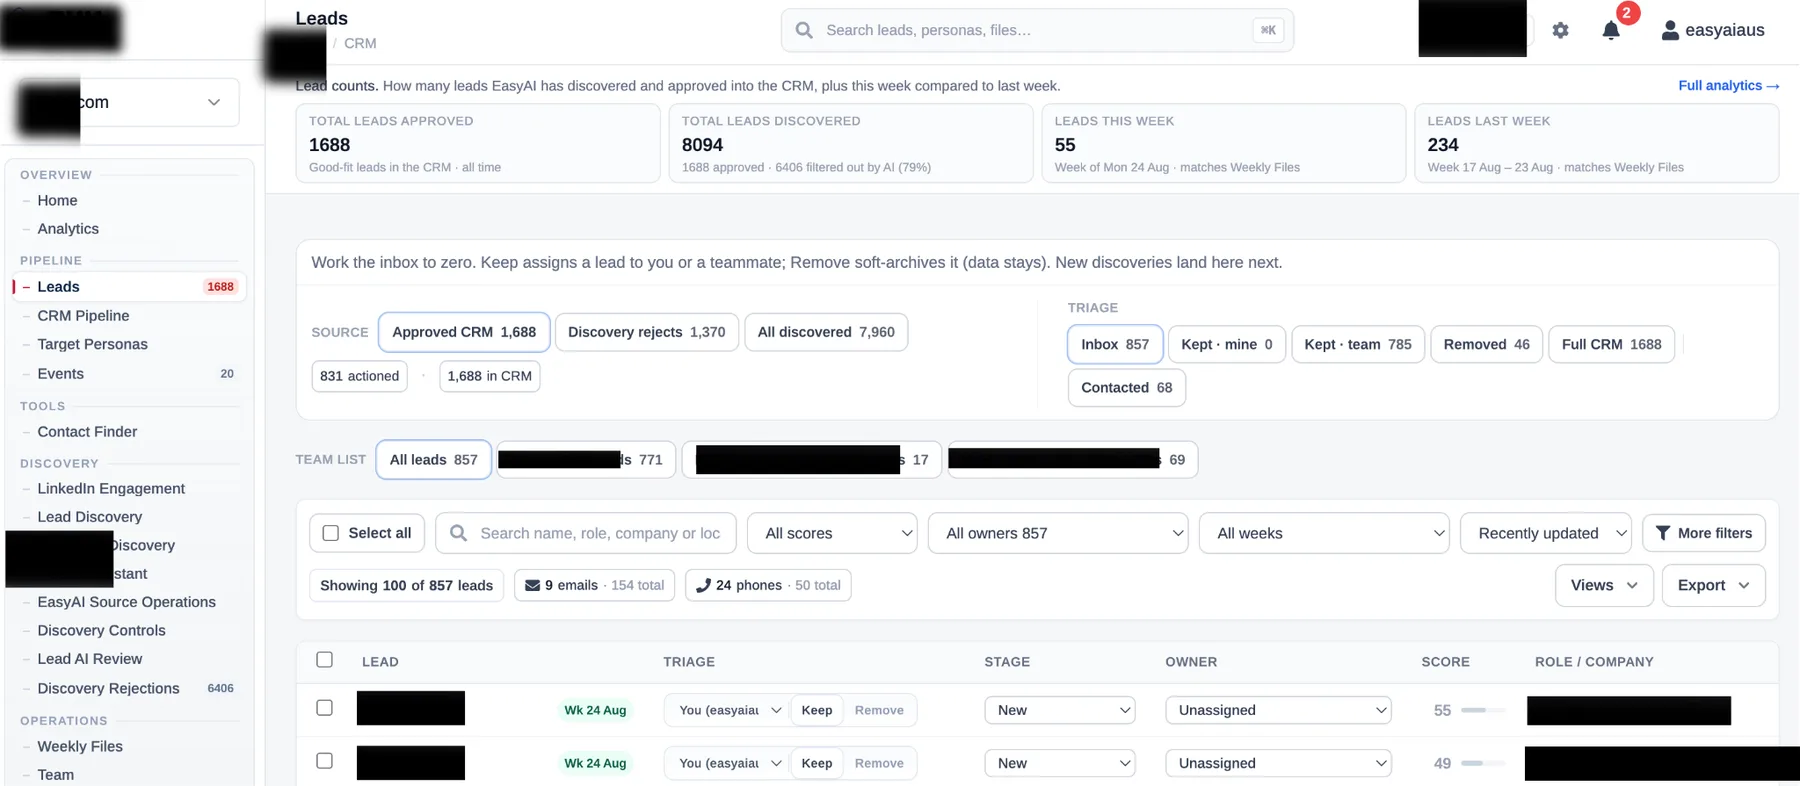The width and height of the screenshot is (1800, 786).
Task: Click Remove for the score 49 lead
Action: tap(879, 763)
